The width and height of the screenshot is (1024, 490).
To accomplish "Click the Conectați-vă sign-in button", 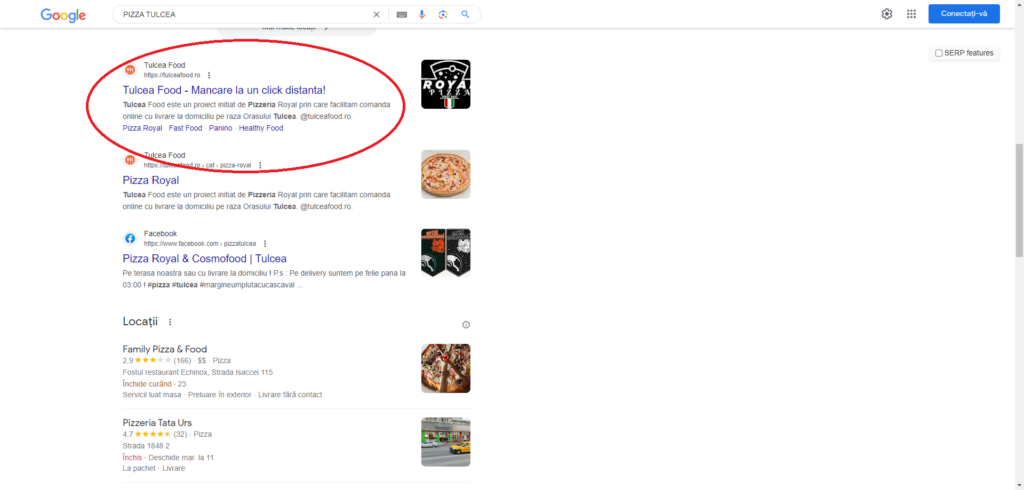I will (964, 14).
